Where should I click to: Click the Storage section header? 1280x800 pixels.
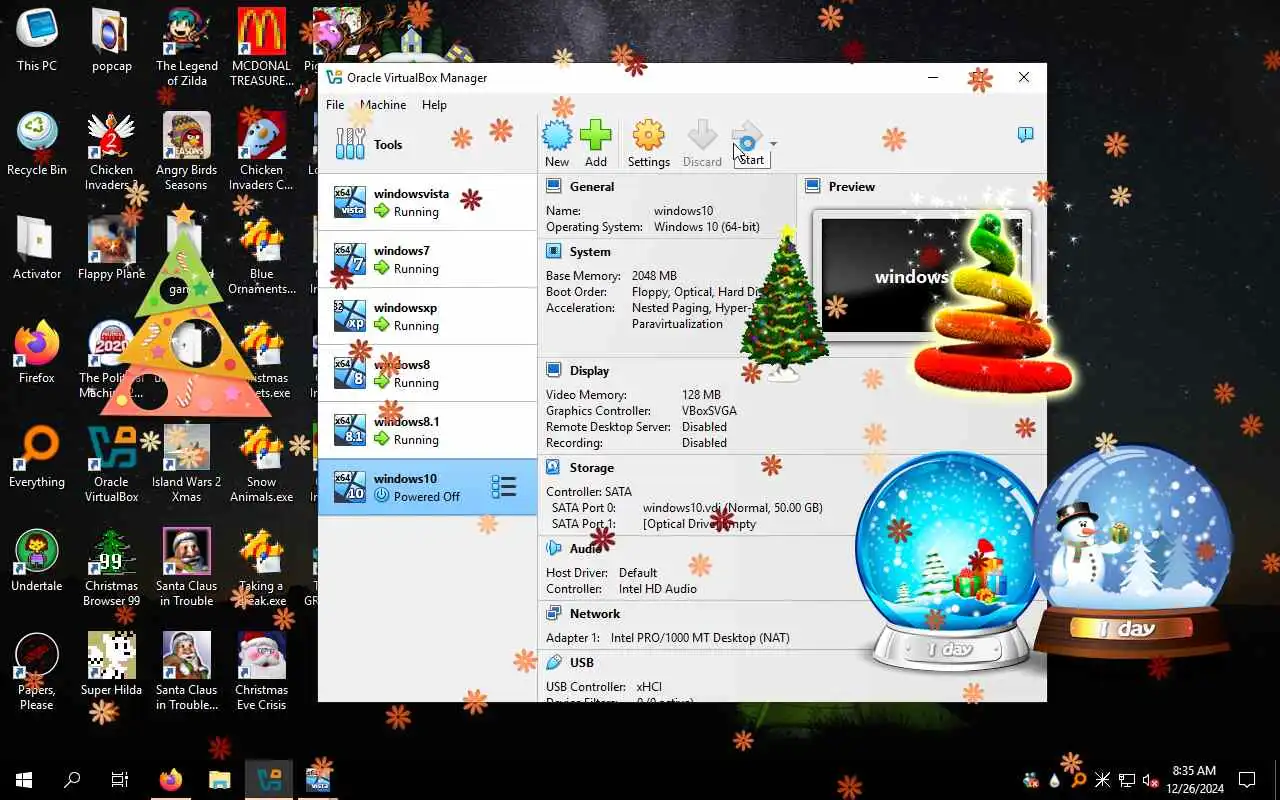(x=592, y=468)
